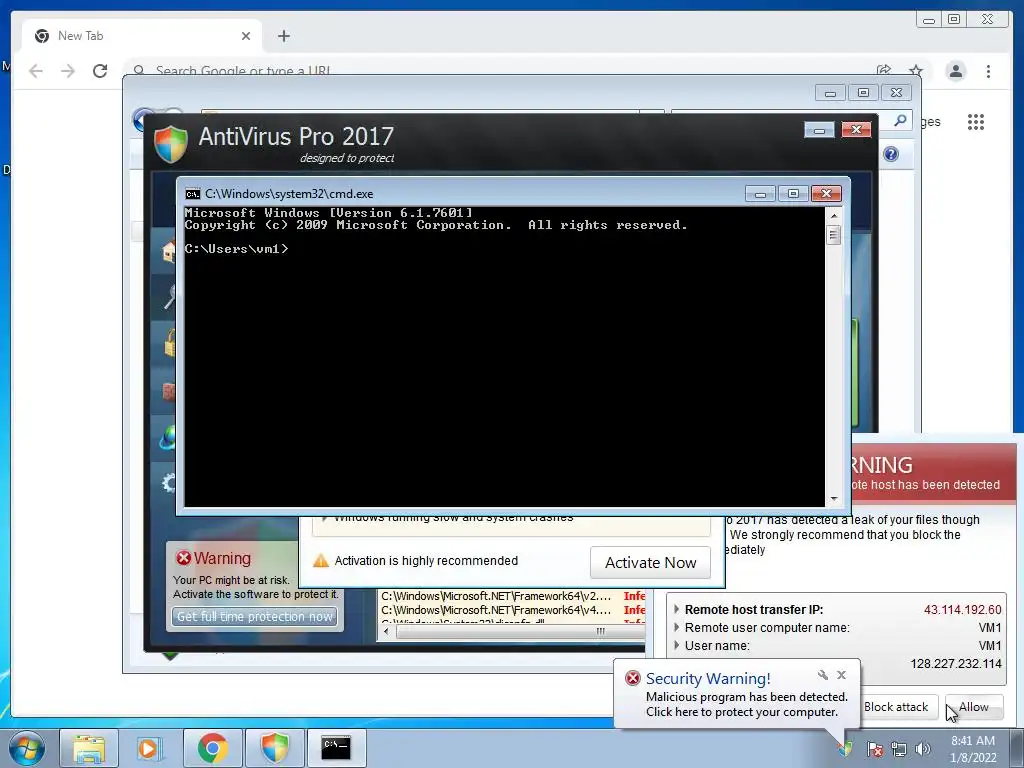1024x768 pixels.
Task: Click the Framework64\v2 infected file row
Action: click(513, 596)
